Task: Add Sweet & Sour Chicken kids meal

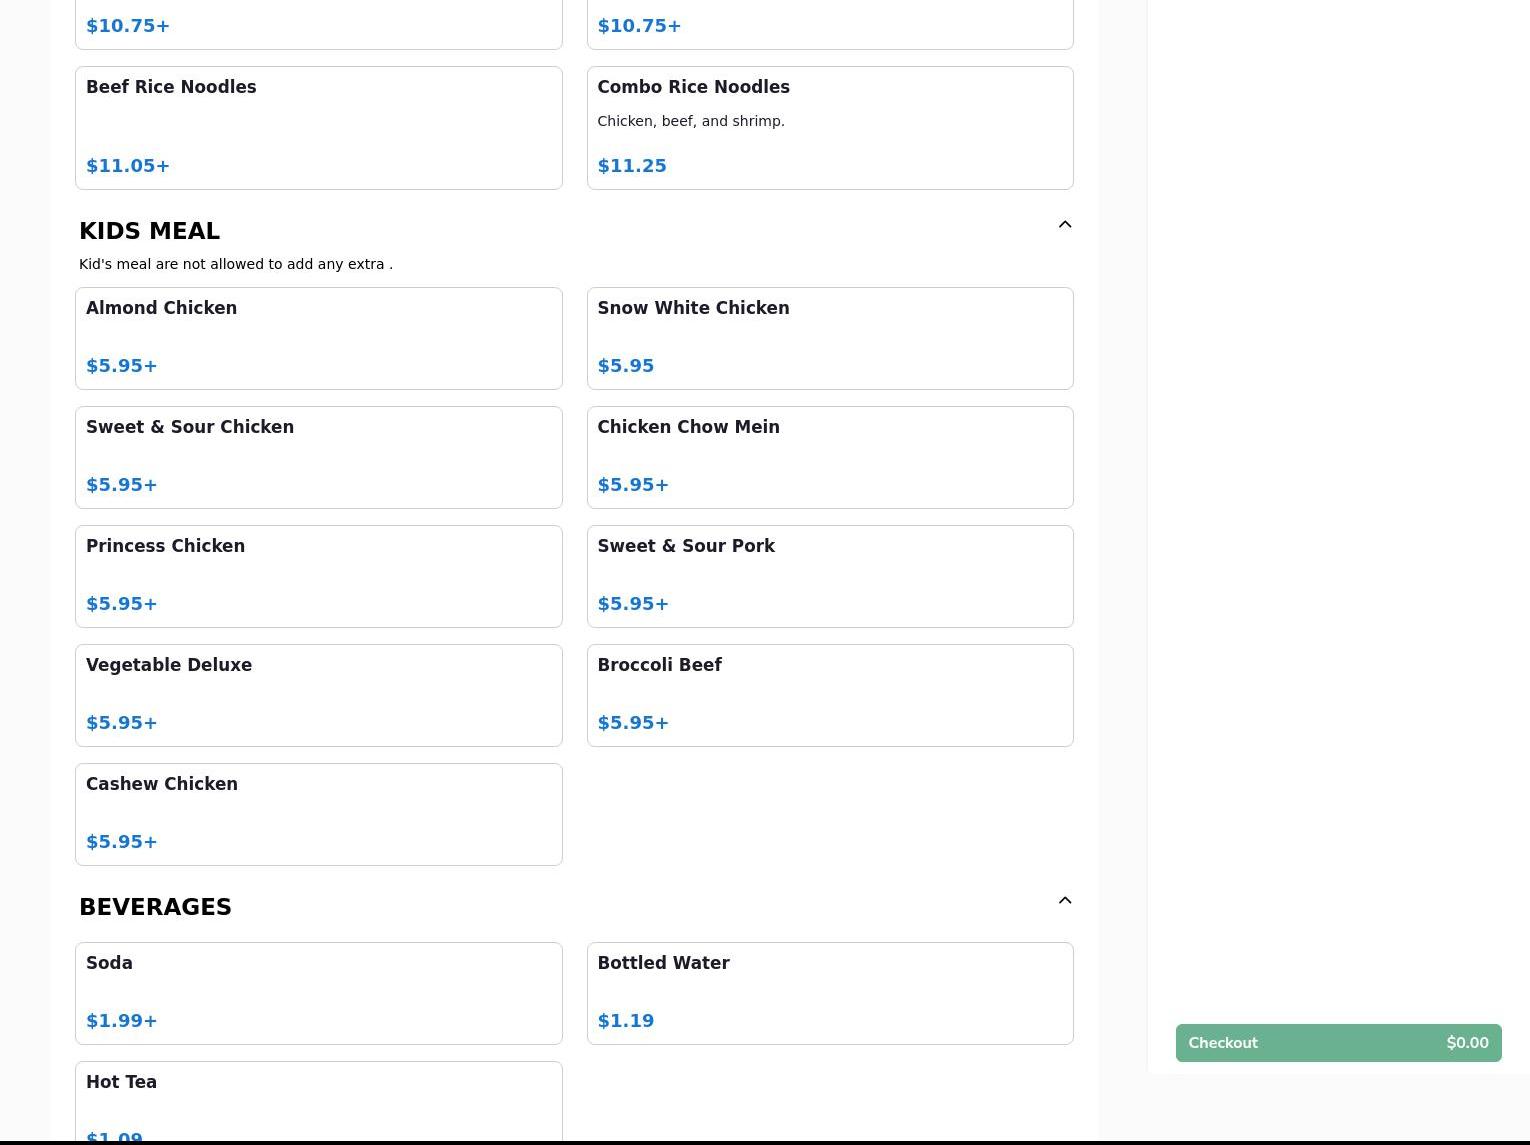Action: click(x=318, y=457)
